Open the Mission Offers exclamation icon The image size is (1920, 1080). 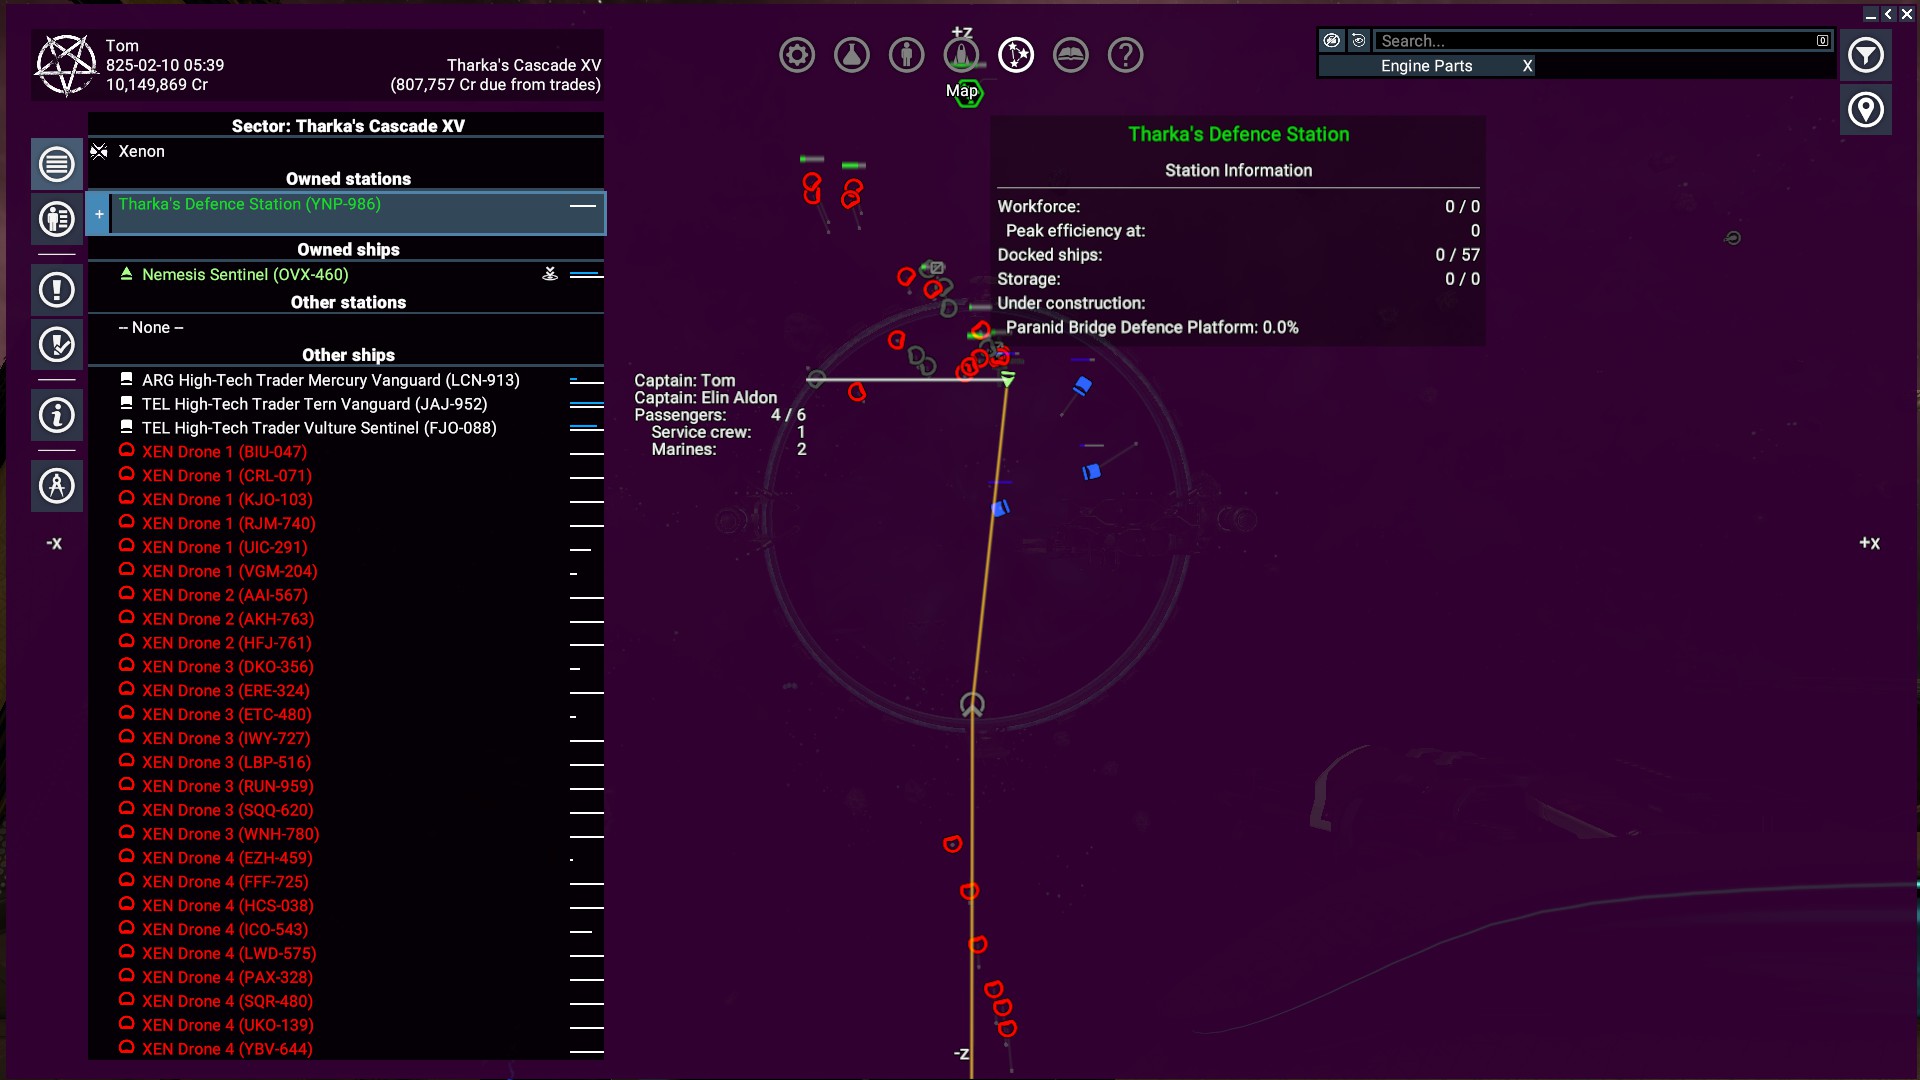[57, 290]
